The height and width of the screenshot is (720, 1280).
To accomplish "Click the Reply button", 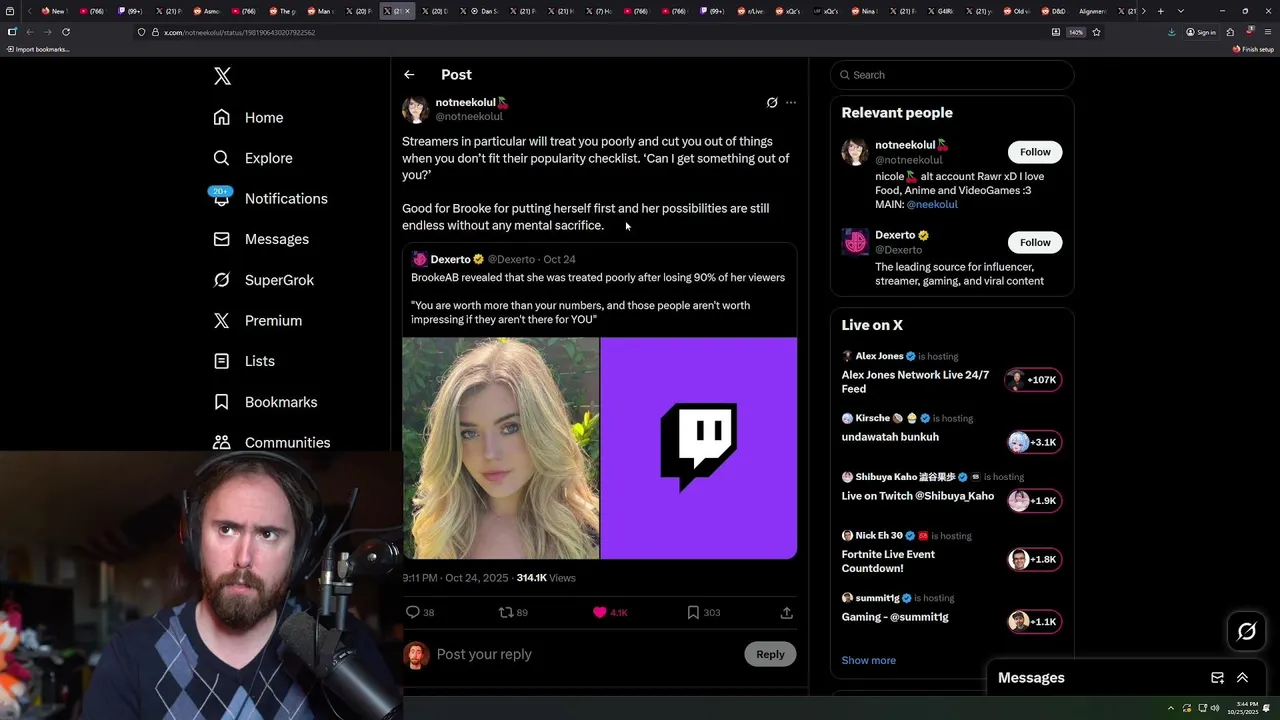I will coord(770,654).
